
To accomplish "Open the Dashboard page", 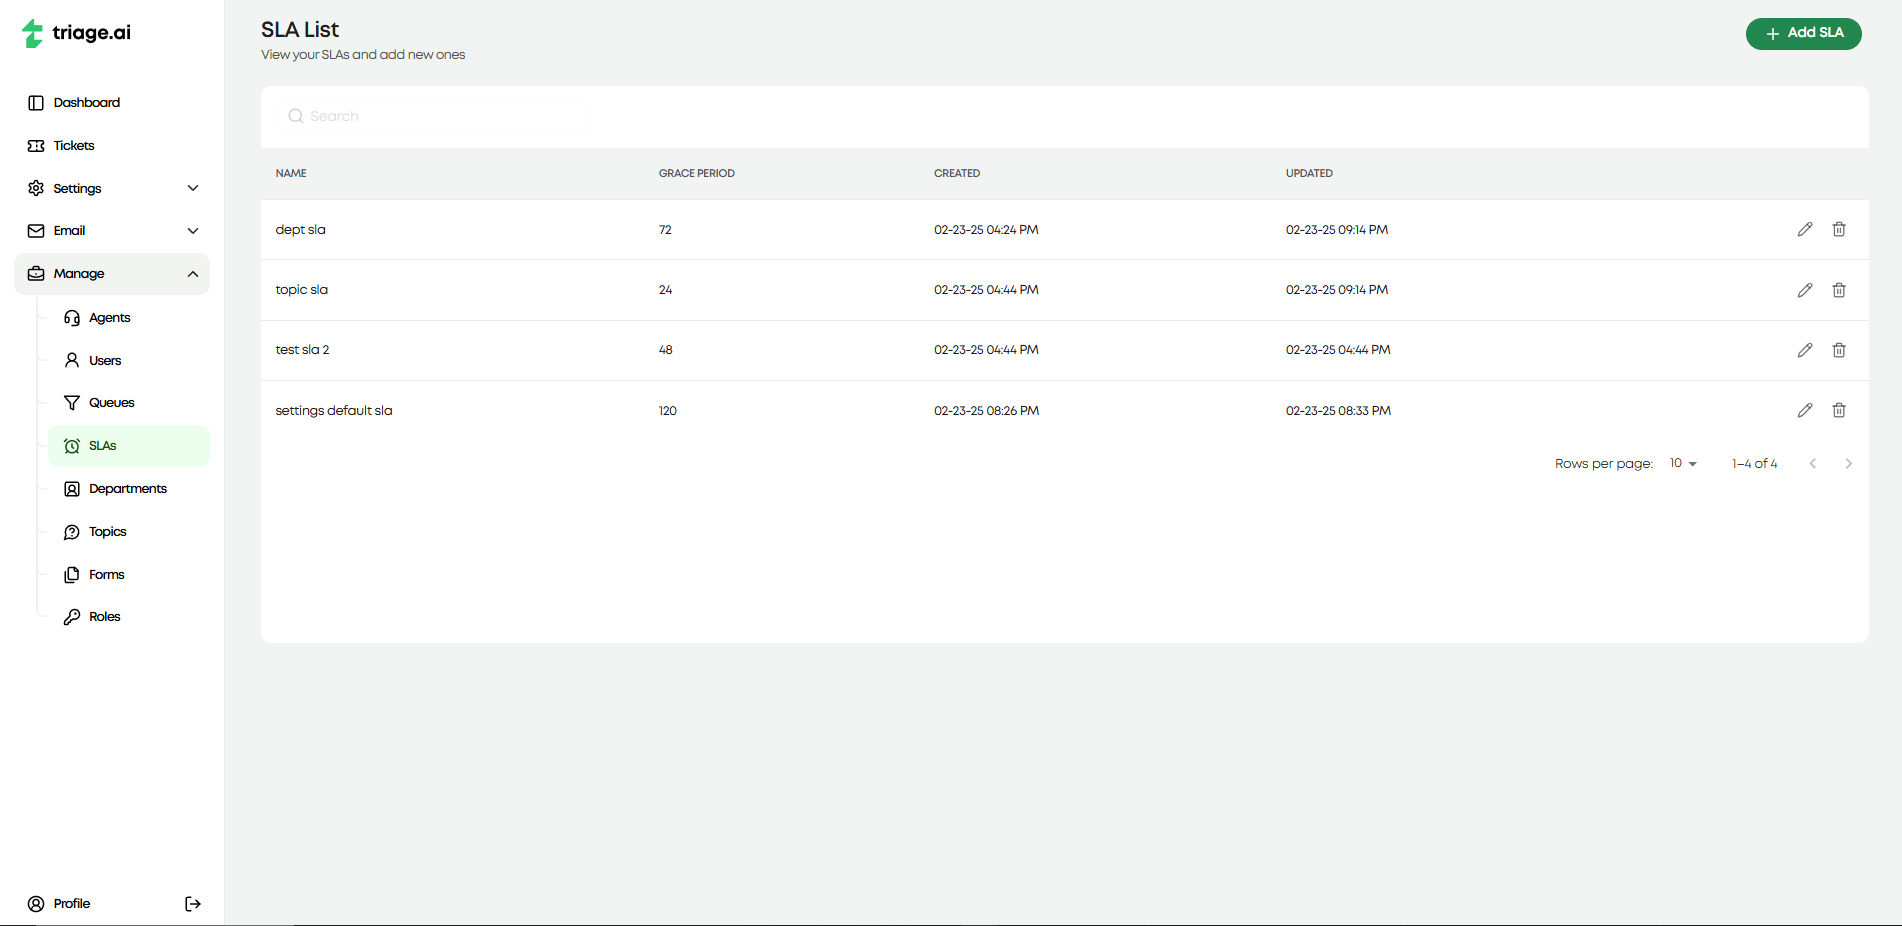I will [x=86, y=103].
